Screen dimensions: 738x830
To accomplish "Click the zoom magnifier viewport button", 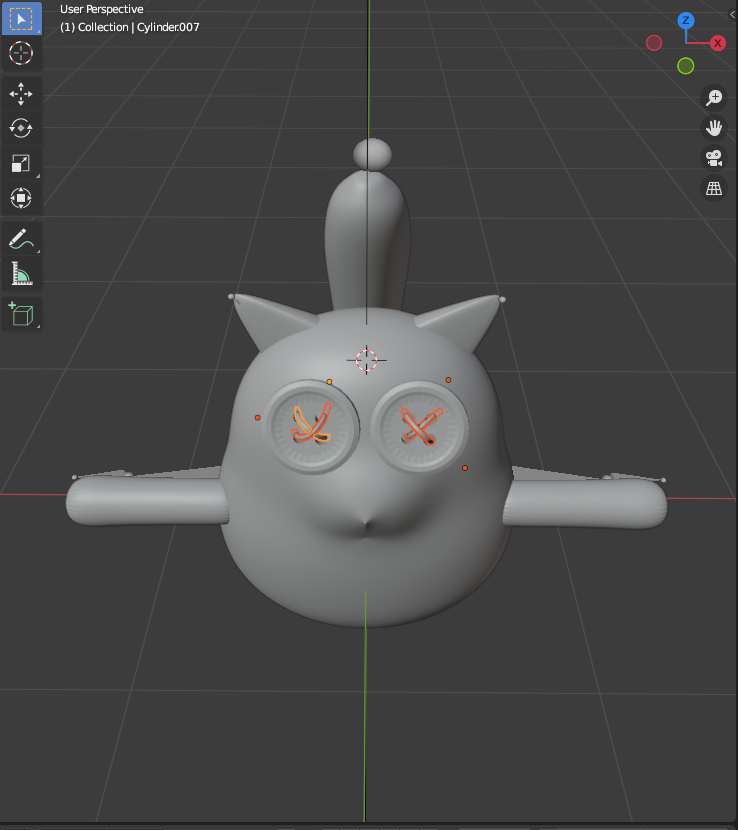I will pos(714,98).
